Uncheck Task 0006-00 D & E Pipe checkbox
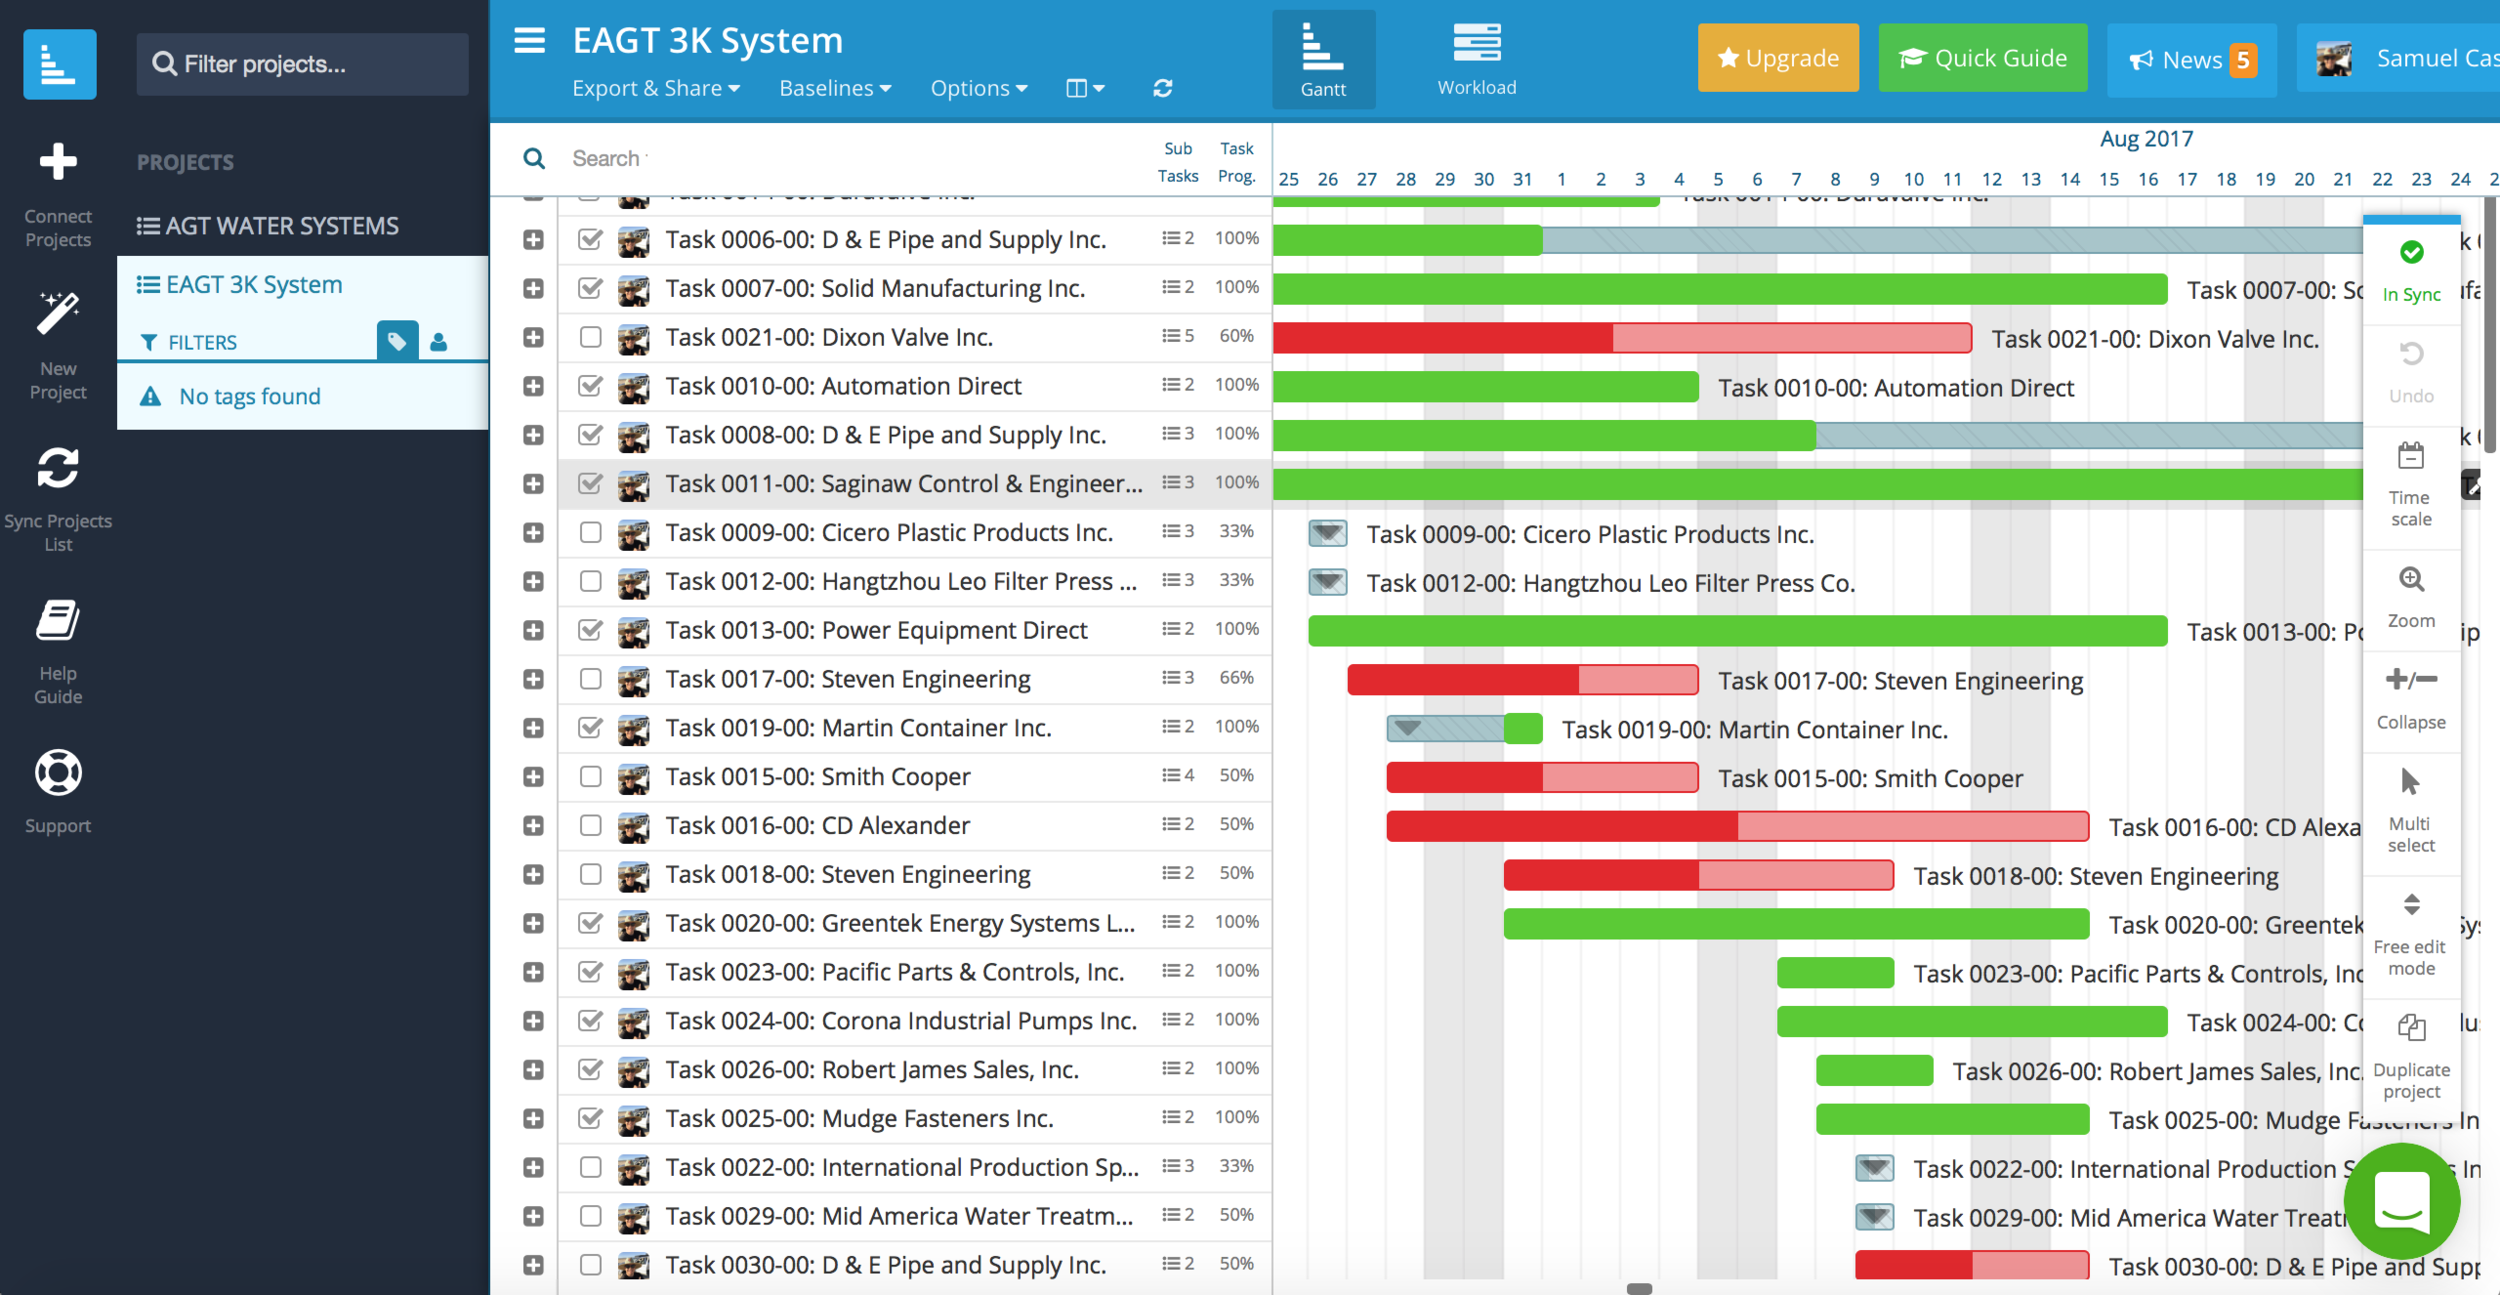The image size is (2500, 1295). pos(590,239)
